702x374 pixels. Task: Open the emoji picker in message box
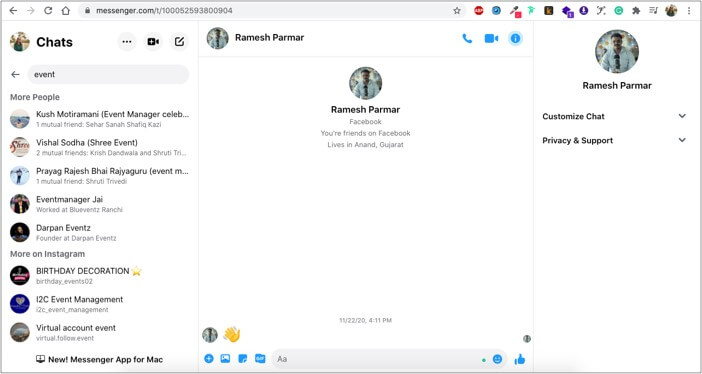tap(497, 359)
